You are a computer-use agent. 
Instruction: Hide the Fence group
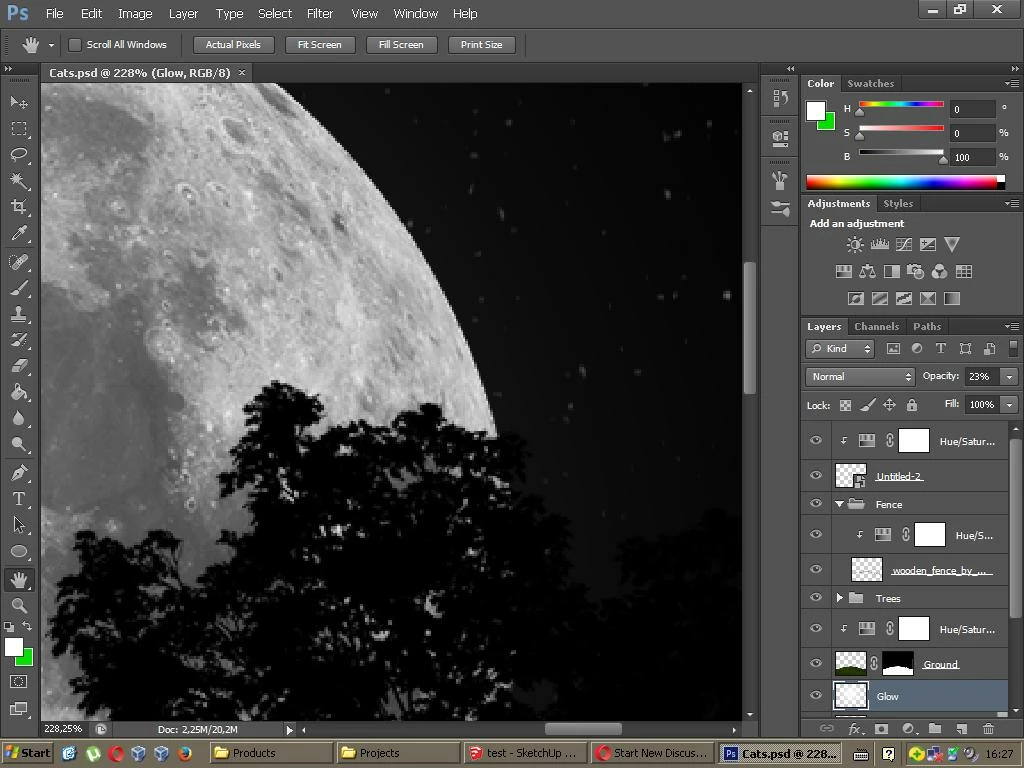(x=816, y=504)
